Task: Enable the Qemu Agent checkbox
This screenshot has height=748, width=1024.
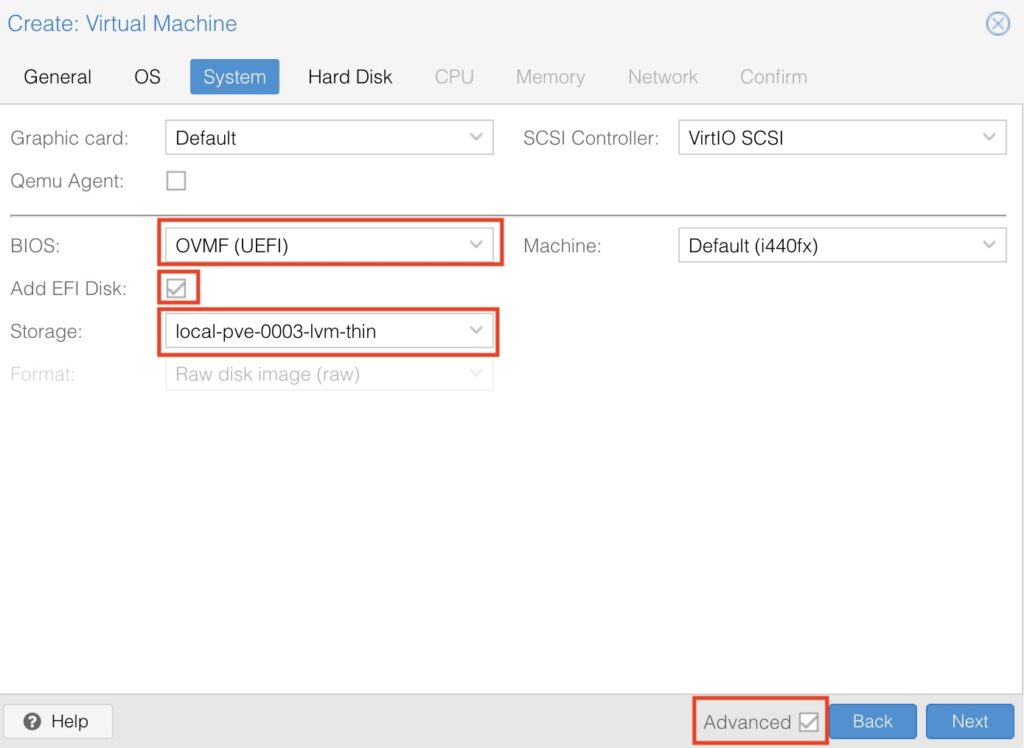Action: point(176,181)
